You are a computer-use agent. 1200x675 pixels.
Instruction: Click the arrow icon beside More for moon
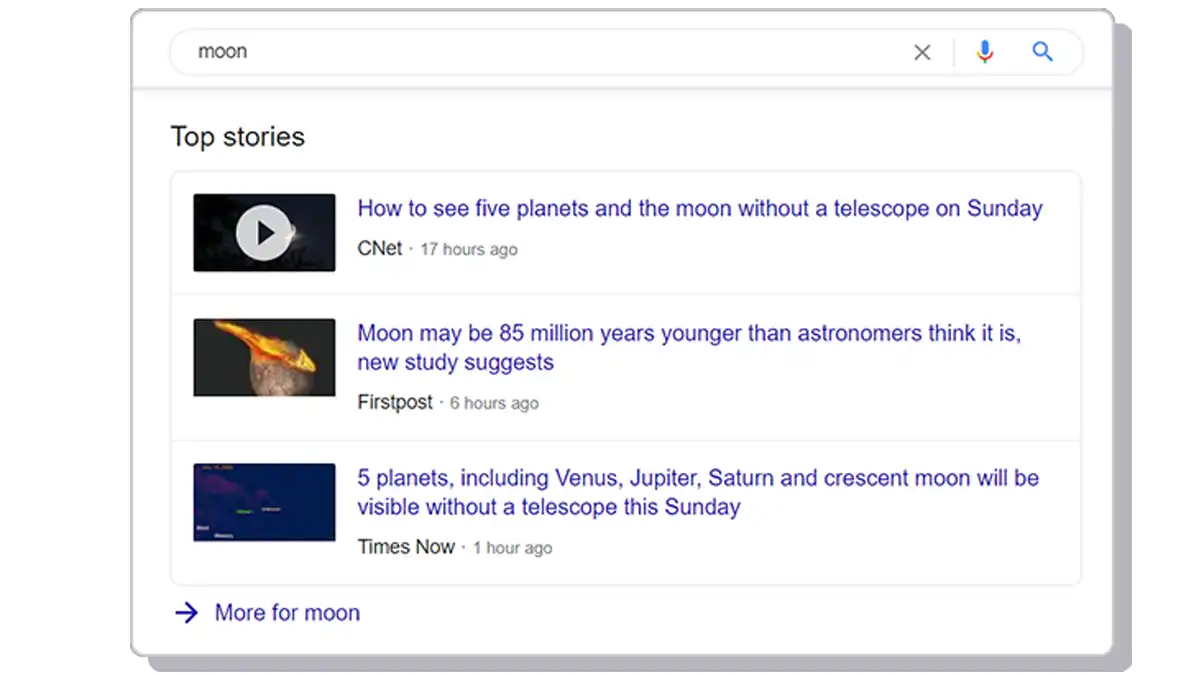pos(187,613)
